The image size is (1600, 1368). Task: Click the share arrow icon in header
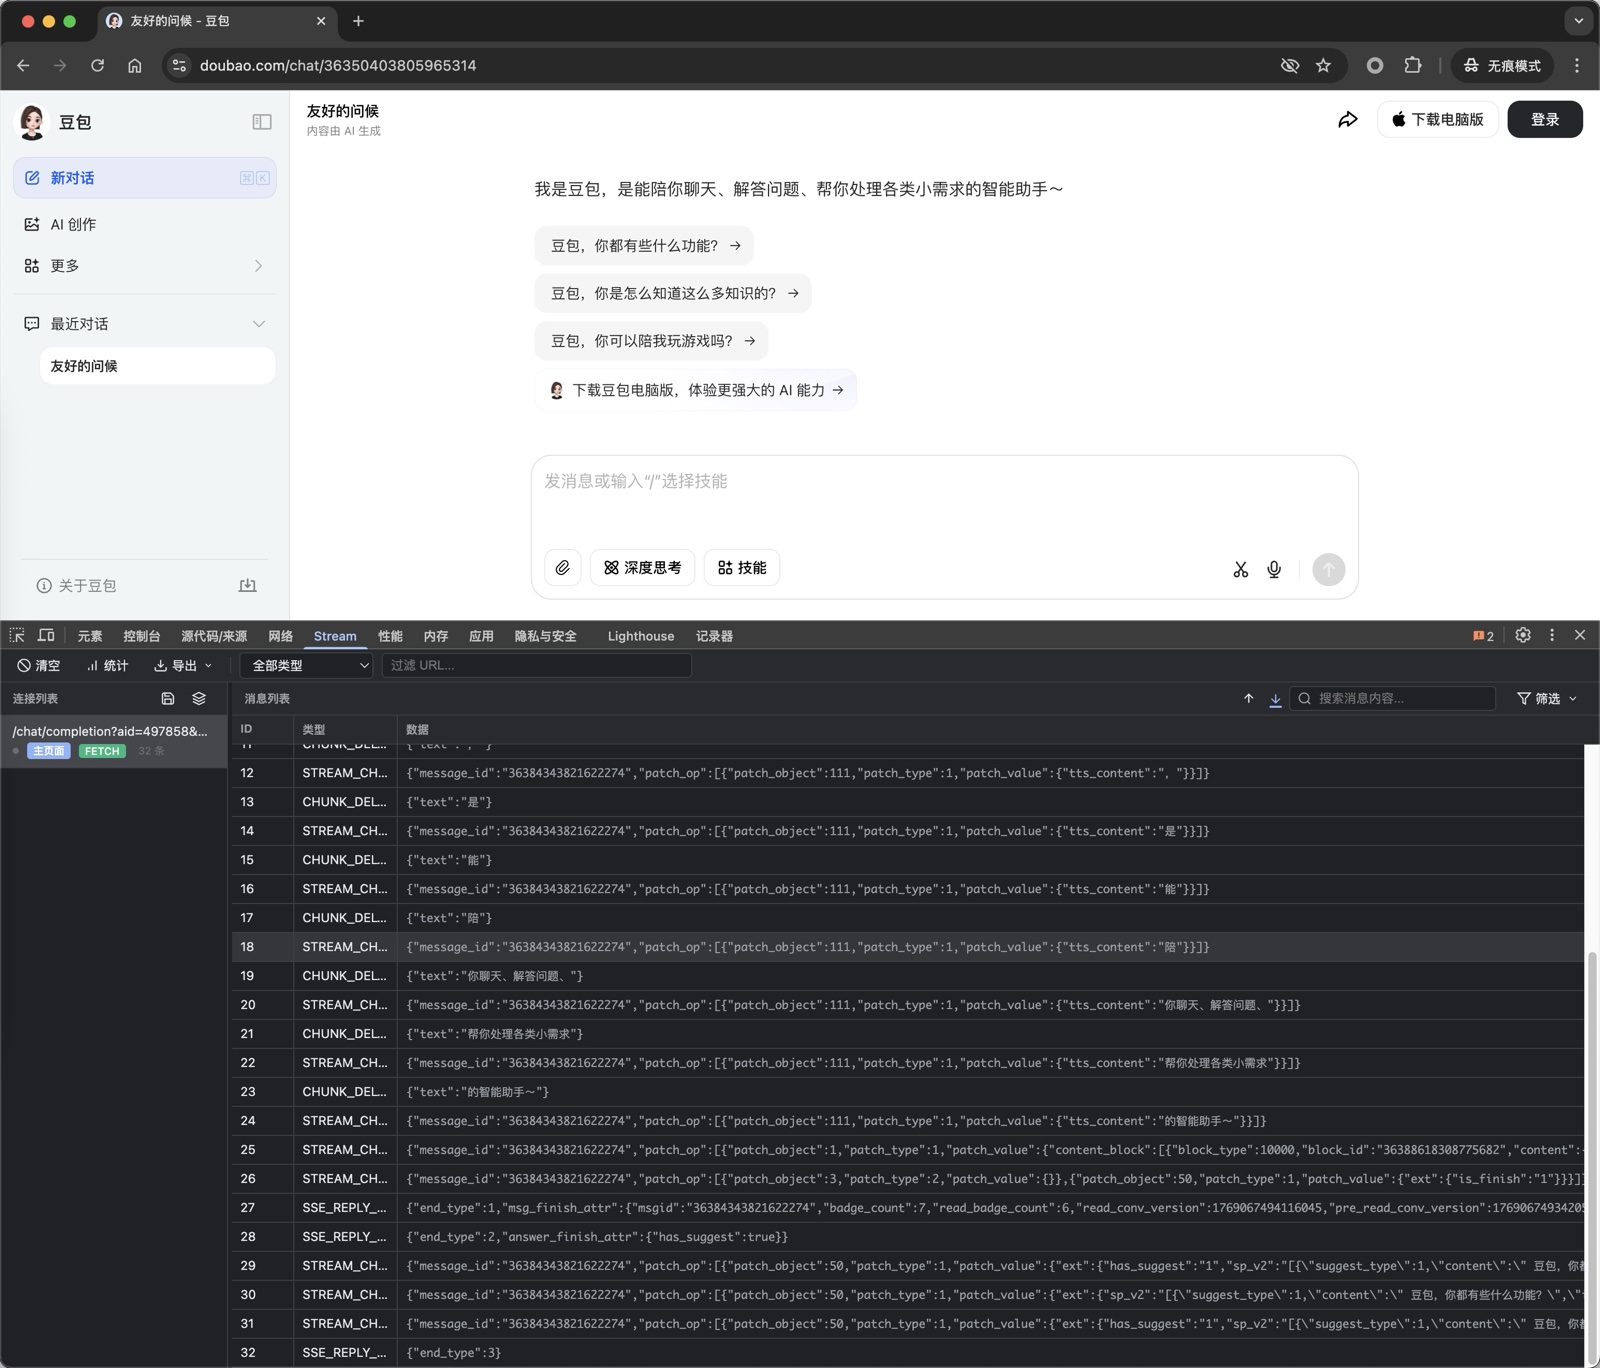coord(1348,120)
